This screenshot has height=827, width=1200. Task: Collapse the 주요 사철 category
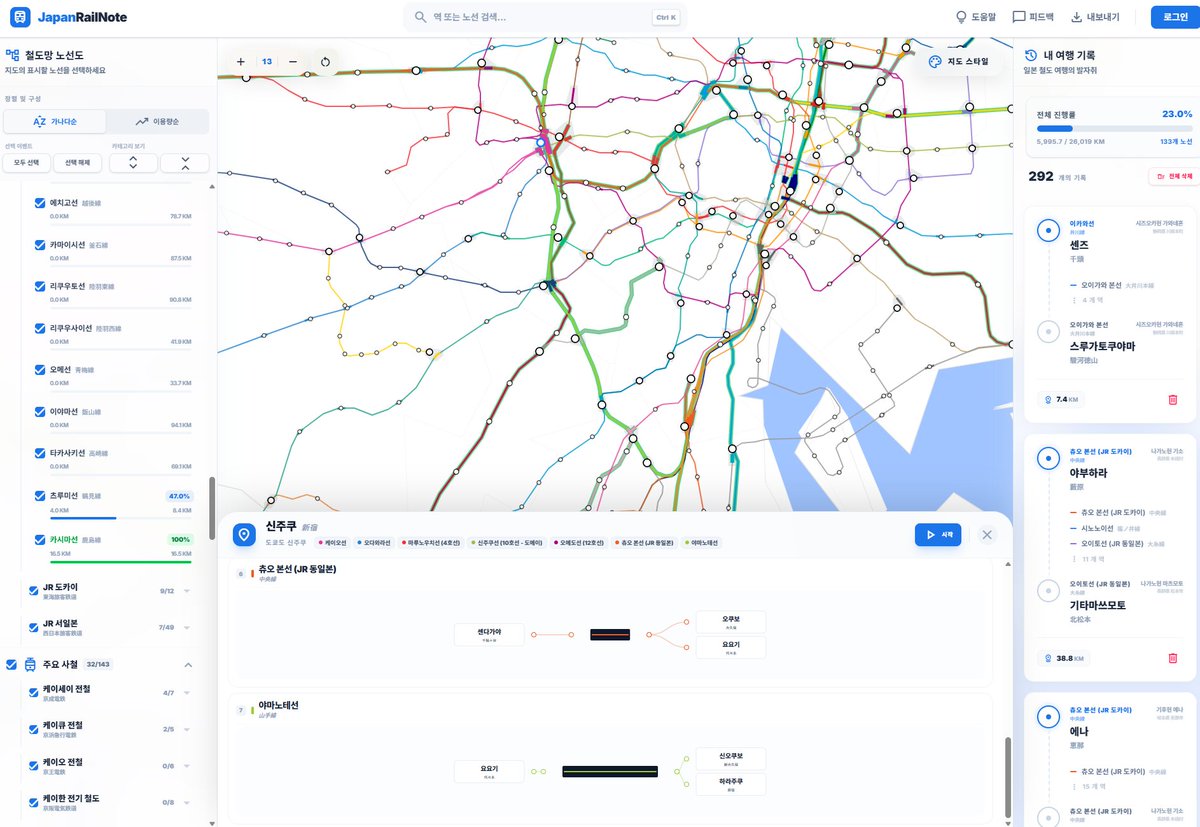(x=186, y=665)
